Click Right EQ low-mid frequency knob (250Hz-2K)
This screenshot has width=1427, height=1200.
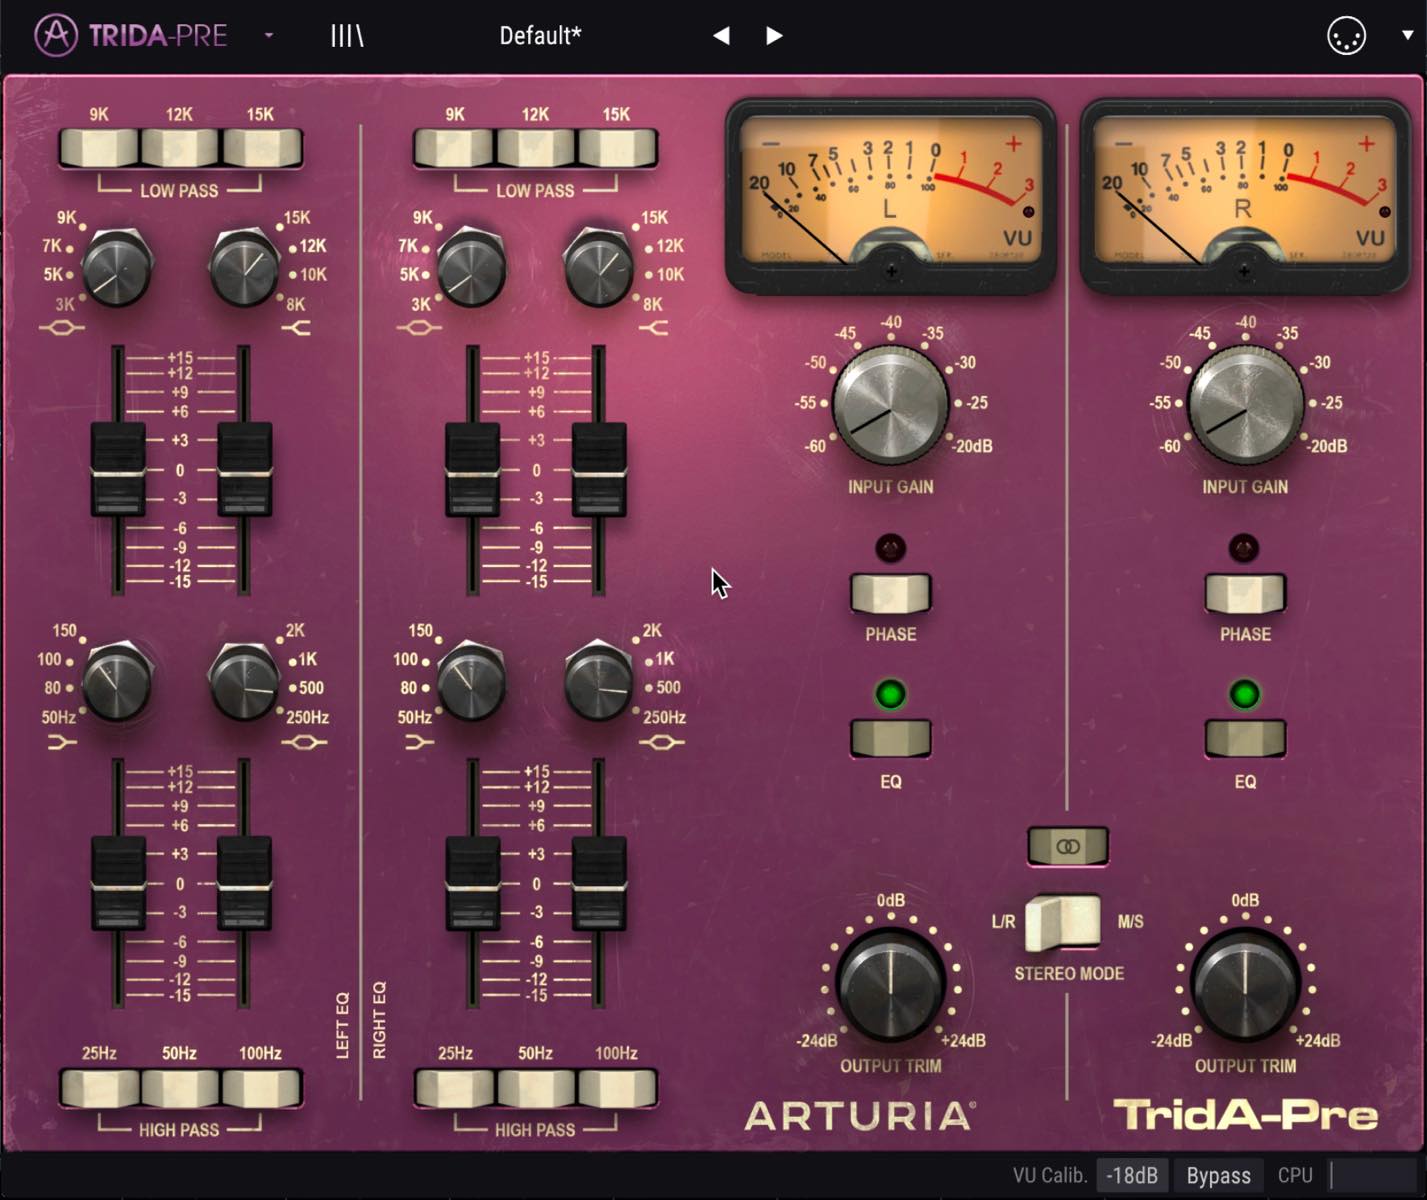(x=598, y=681)
